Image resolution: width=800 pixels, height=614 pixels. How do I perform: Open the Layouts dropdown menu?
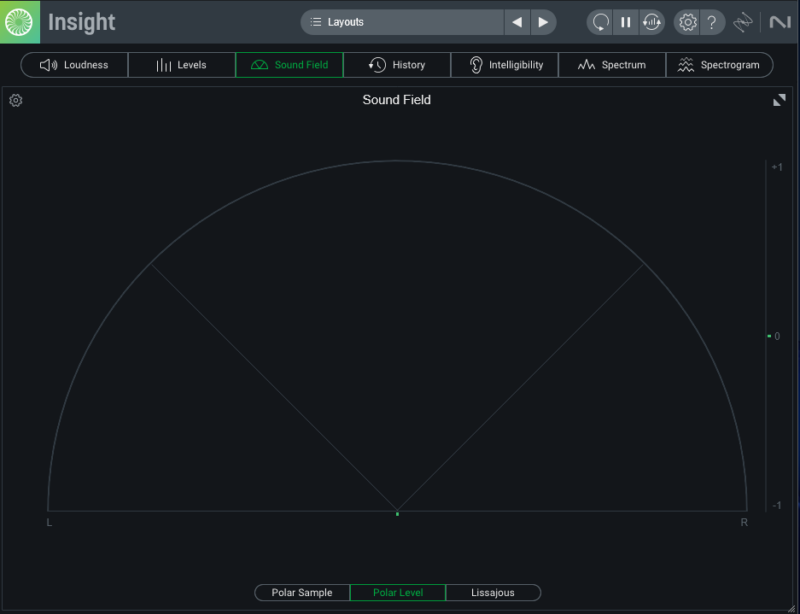(402, 22)
